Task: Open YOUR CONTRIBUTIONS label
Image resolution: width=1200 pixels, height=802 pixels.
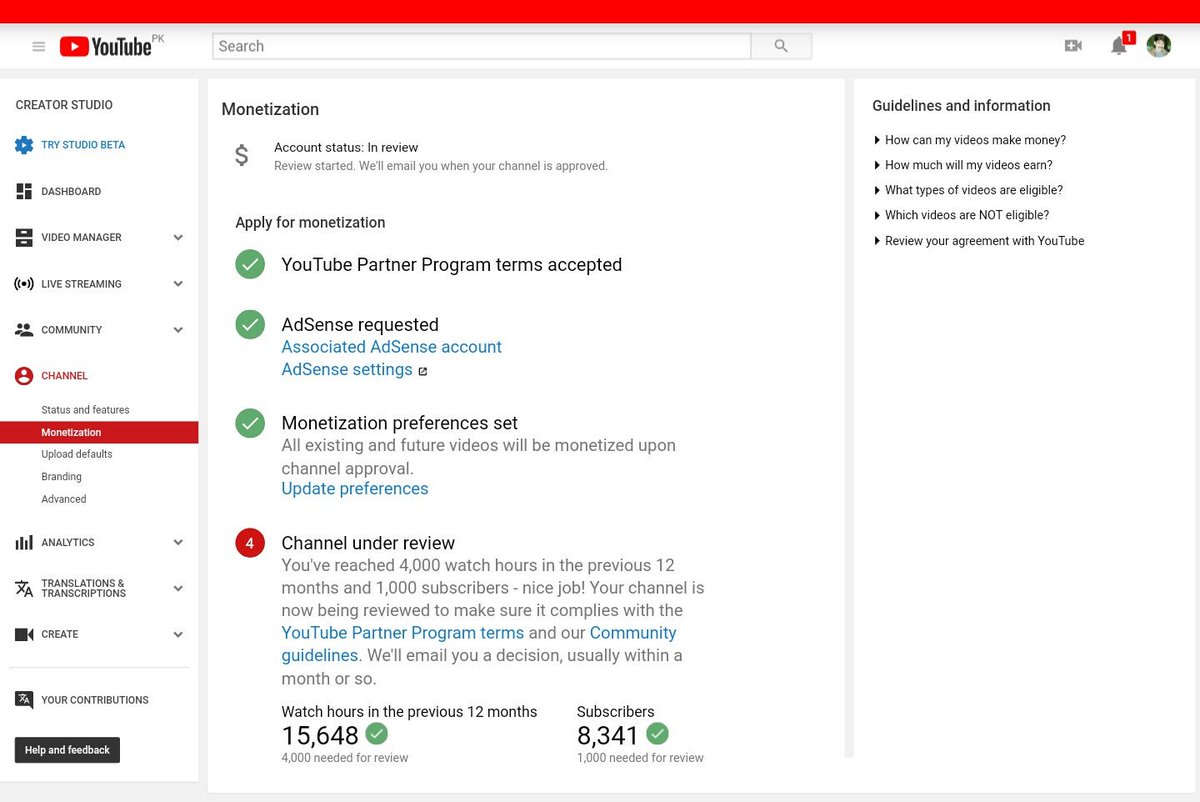Action: pos(95,700)
